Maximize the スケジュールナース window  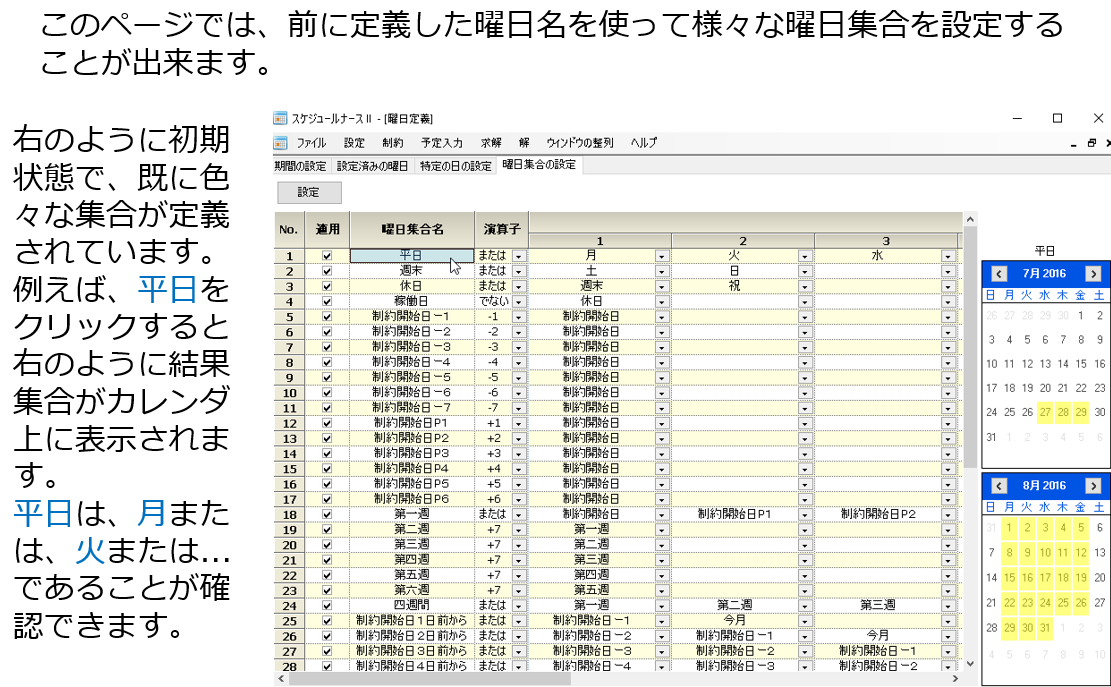tap(1057, 118)
